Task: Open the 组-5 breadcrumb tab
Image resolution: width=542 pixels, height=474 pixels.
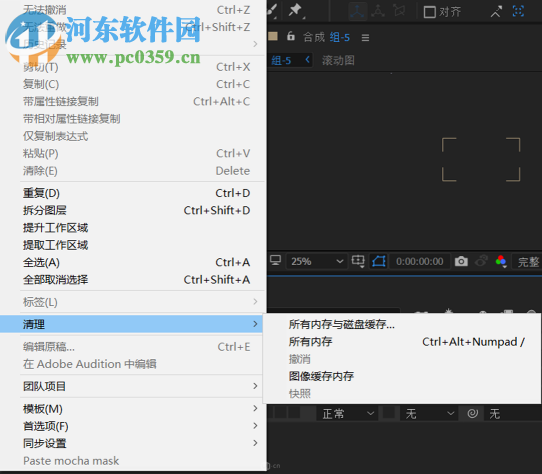Action: 281,61
